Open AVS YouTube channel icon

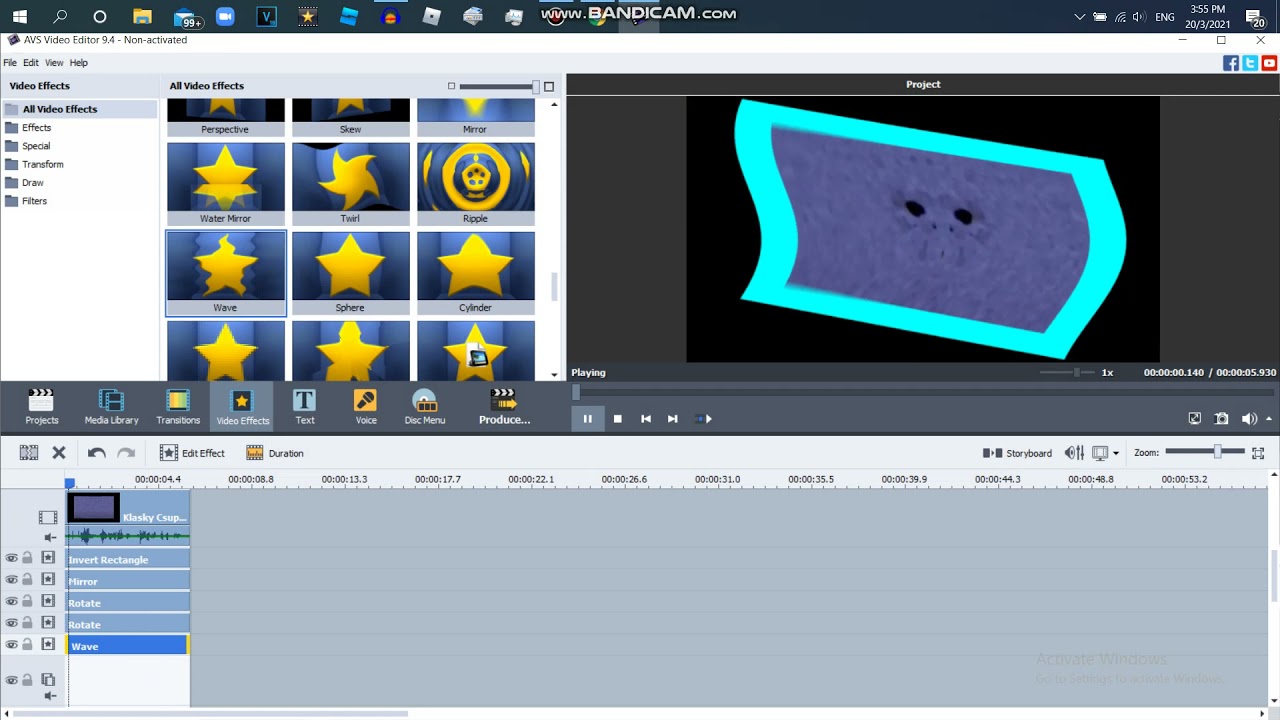coord(1269,63)
